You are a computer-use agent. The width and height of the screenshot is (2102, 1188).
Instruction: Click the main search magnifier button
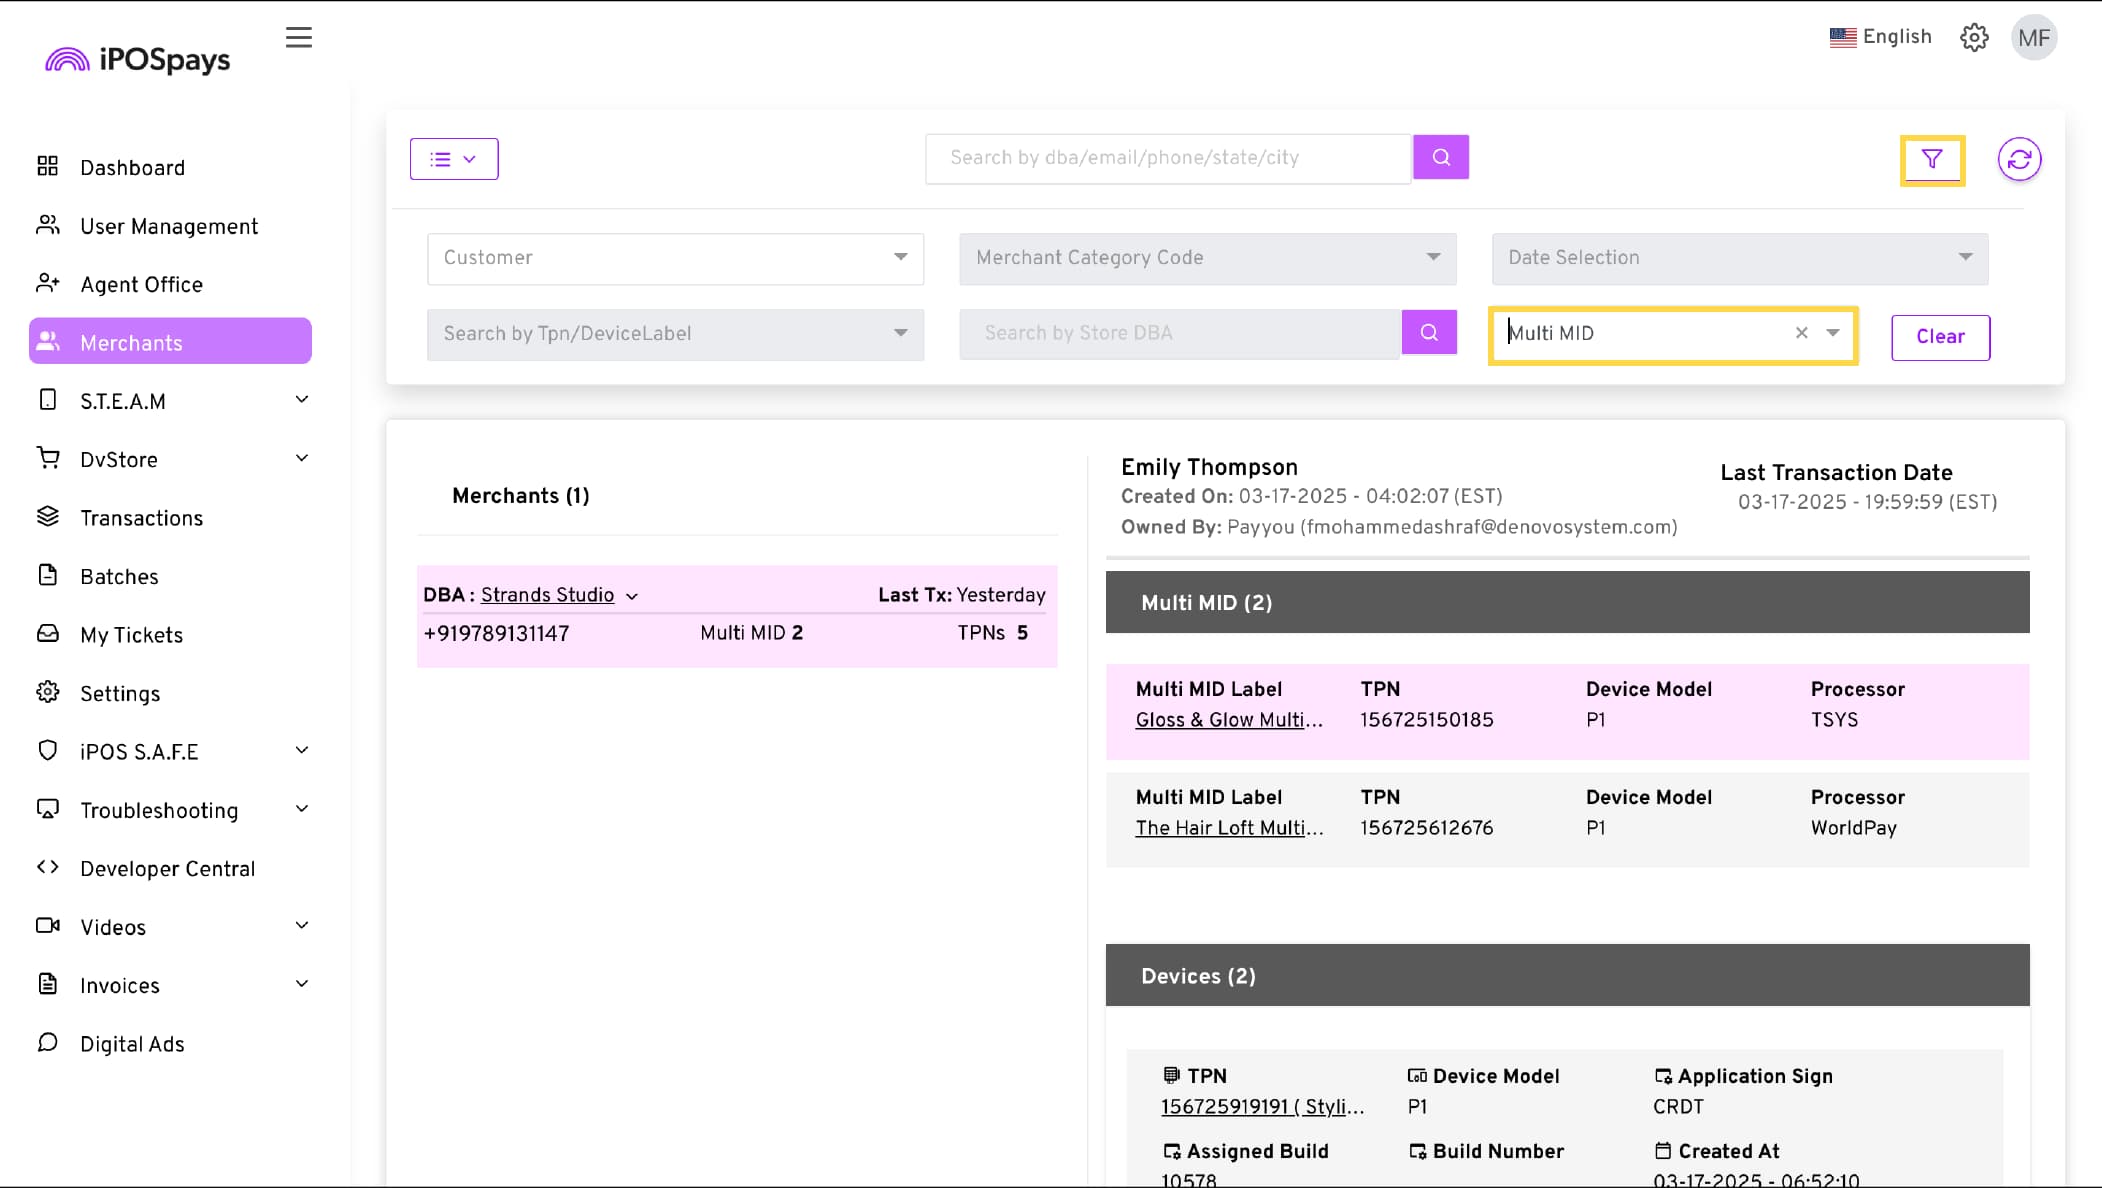pyautogui.click(x=1440, y=157)
